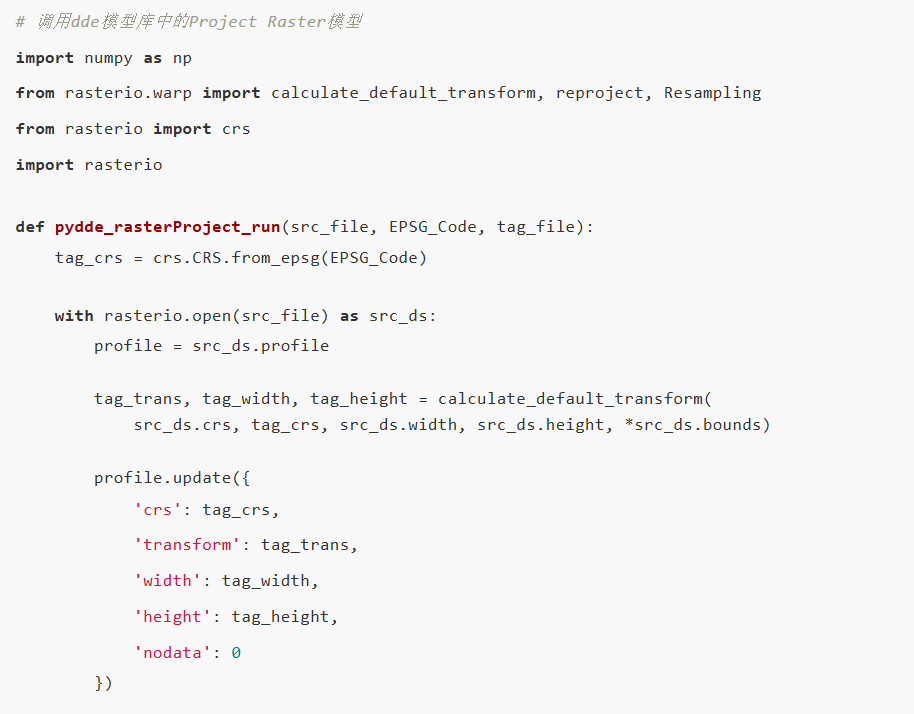Click 'Resampling' in the import line
The height and width of the screenshot is (714, 914).
(x=712, y=93)
